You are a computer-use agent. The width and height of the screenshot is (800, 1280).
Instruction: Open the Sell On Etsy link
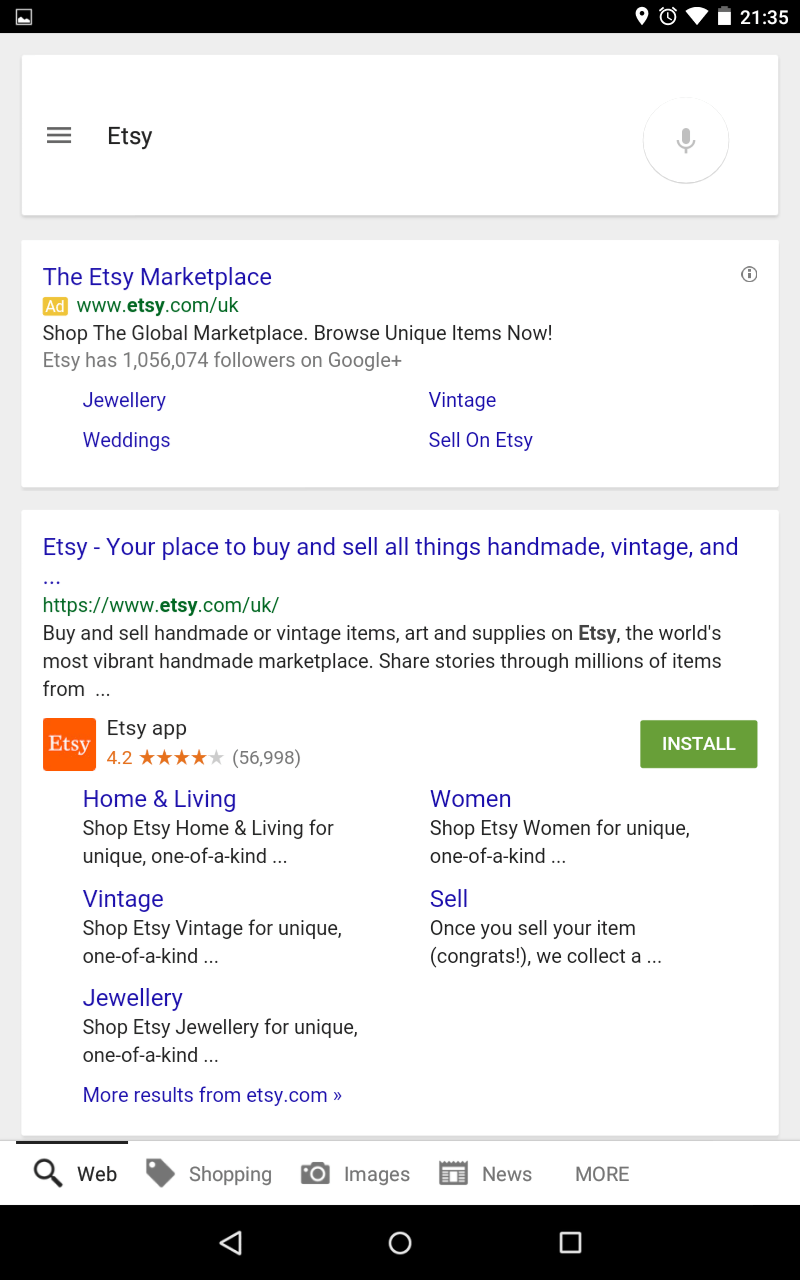480,440
